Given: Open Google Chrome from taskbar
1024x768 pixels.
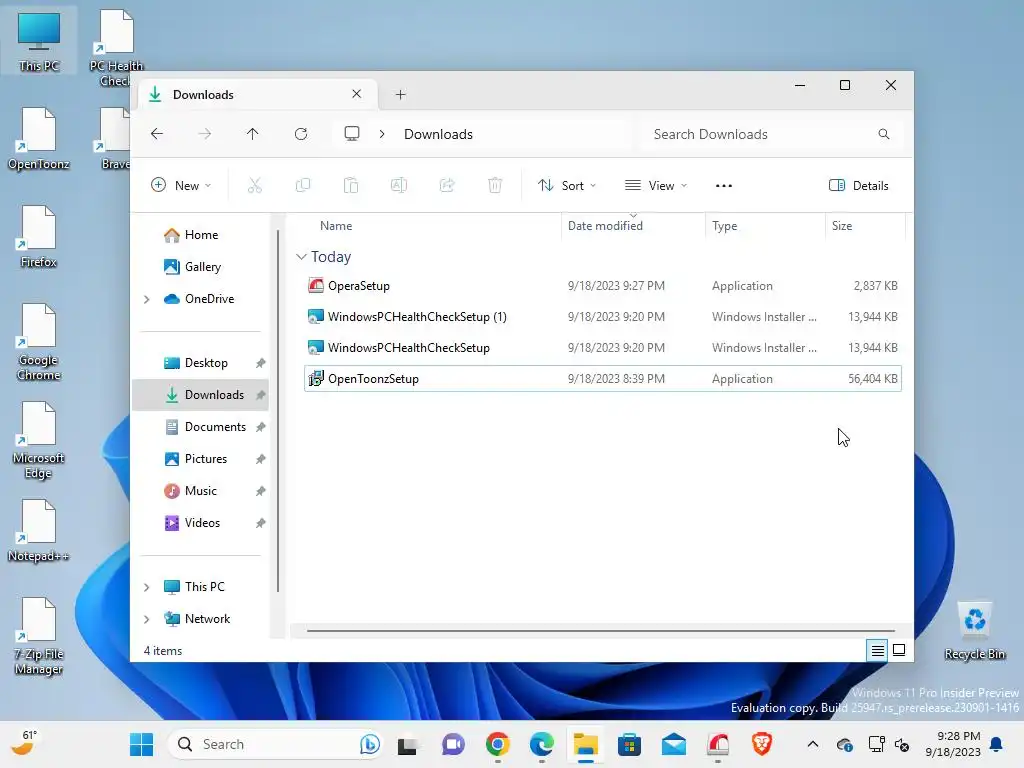Looking at the screenshot, I should 498,744.
